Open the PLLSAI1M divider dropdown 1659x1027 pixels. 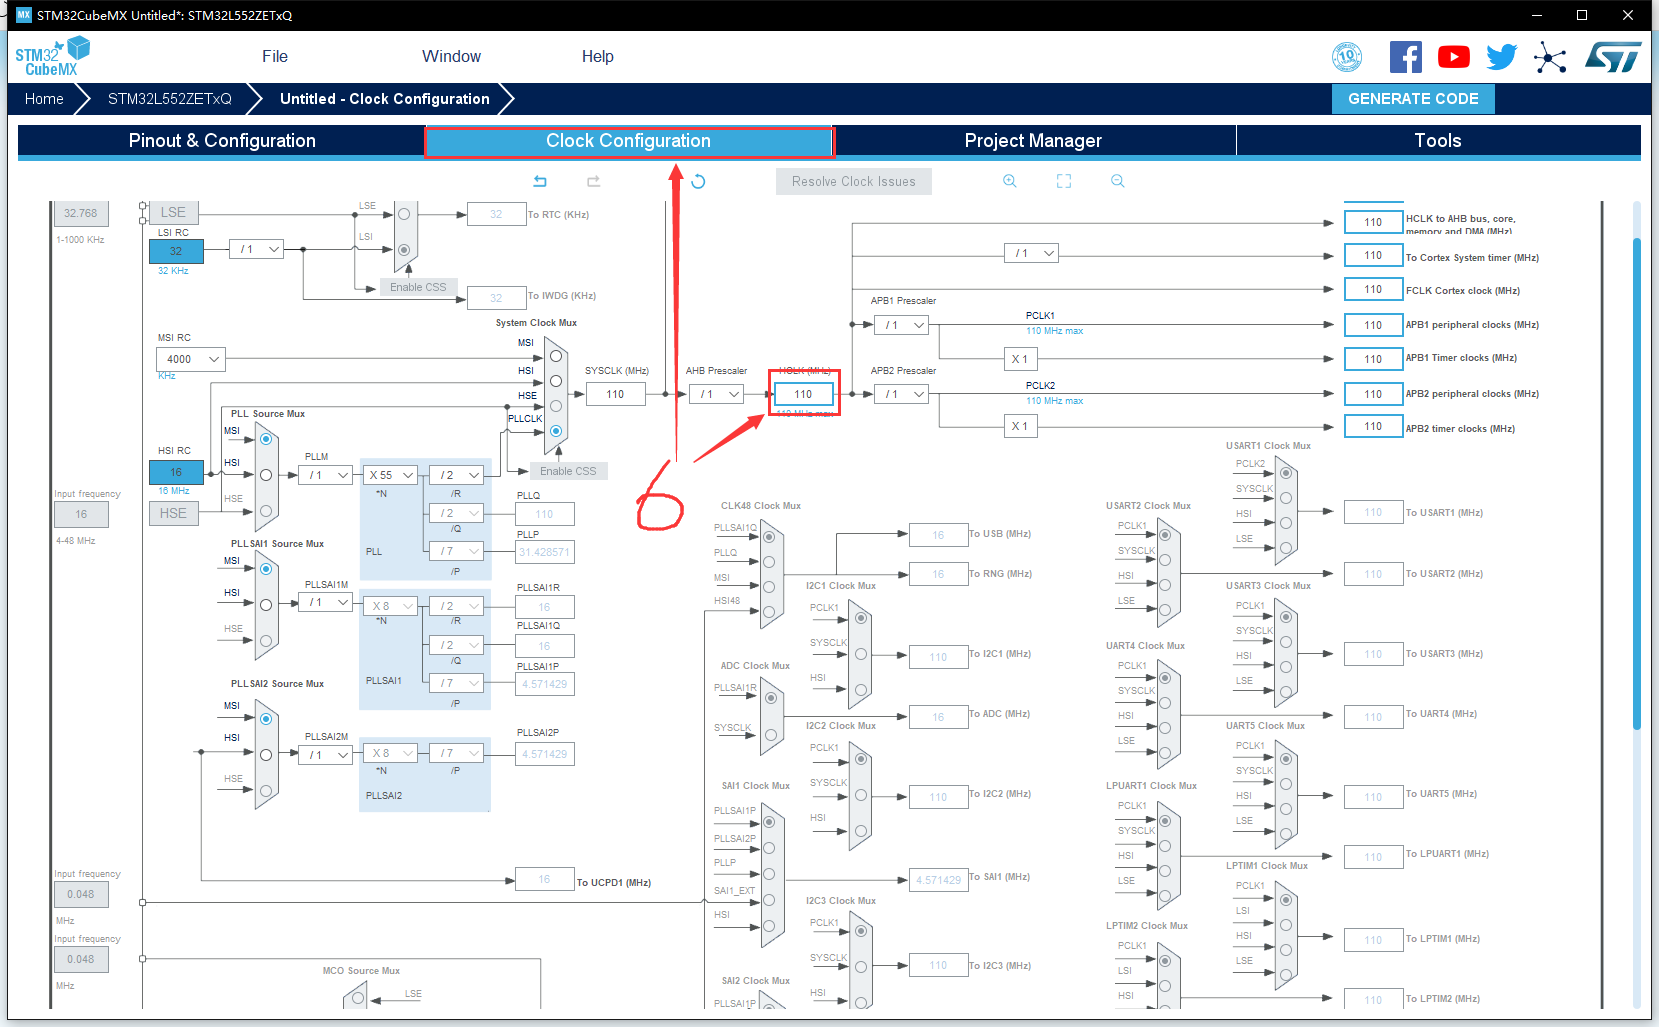pyautogui.click(x=325, y=602)
